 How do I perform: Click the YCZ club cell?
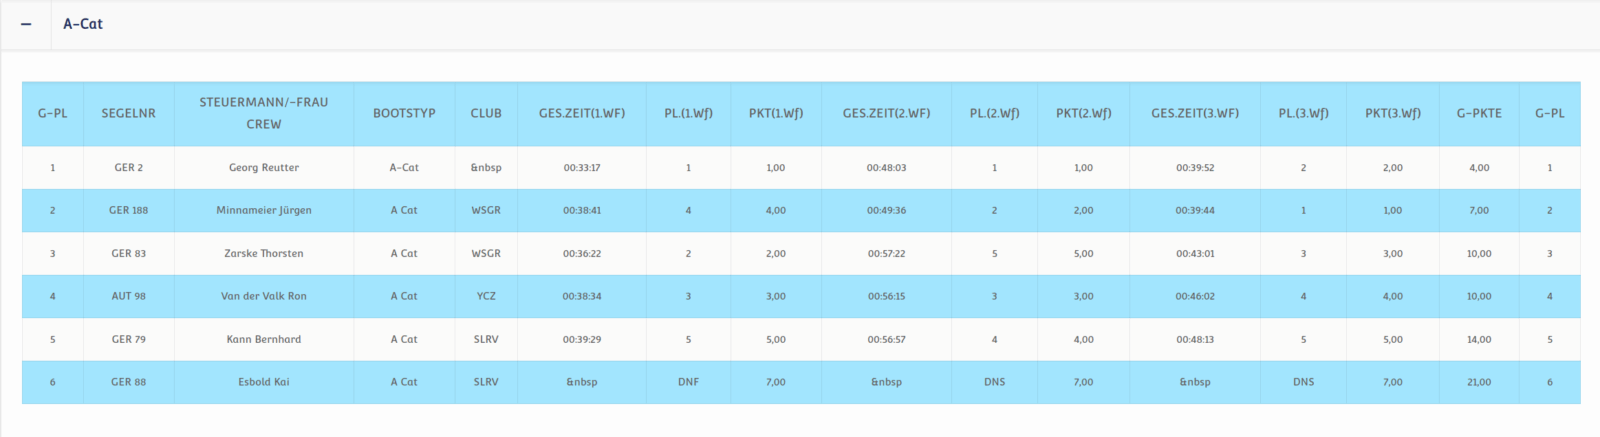486,297
